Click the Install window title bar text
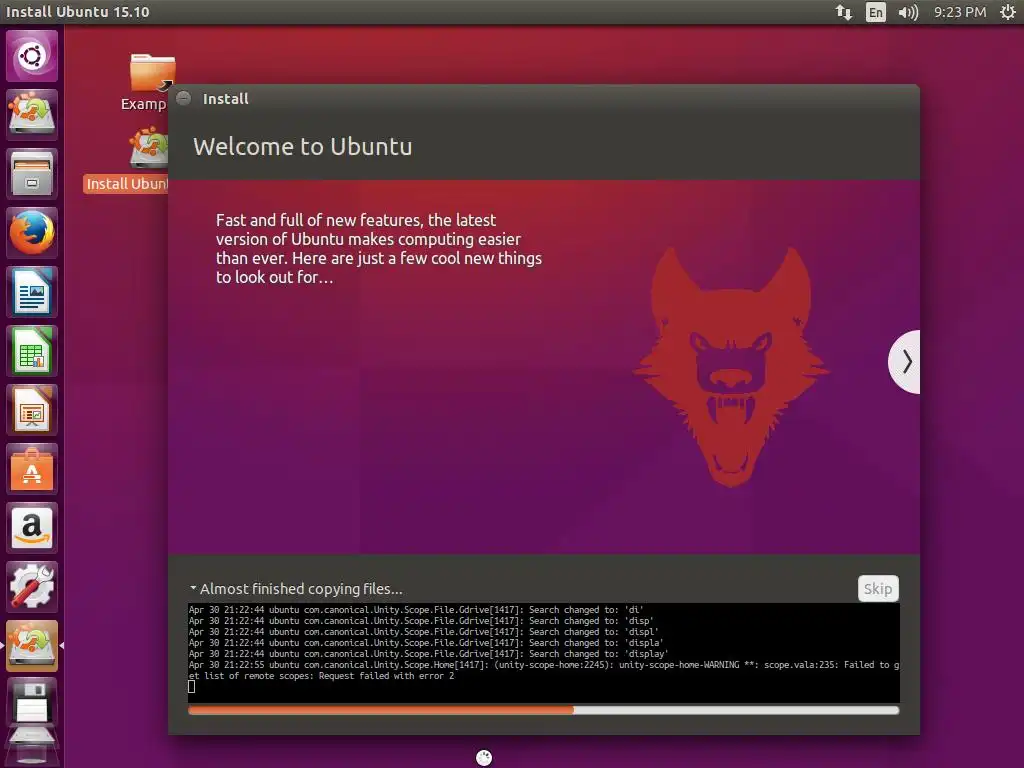The width and height of the screenshot is (1024, 768). pyautogui.click(x=225, y=99)
